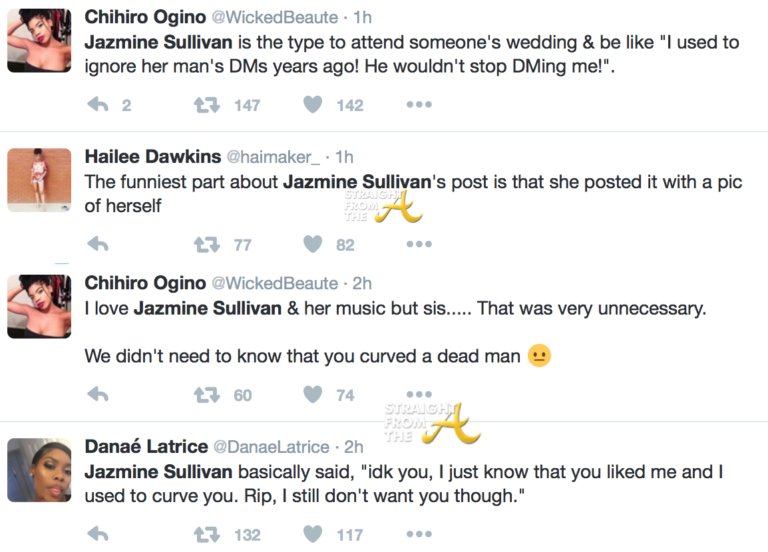This screenshot has width=768, height=552.
Task: Like the tweet with 74 likes
Action: coord(313,395)
